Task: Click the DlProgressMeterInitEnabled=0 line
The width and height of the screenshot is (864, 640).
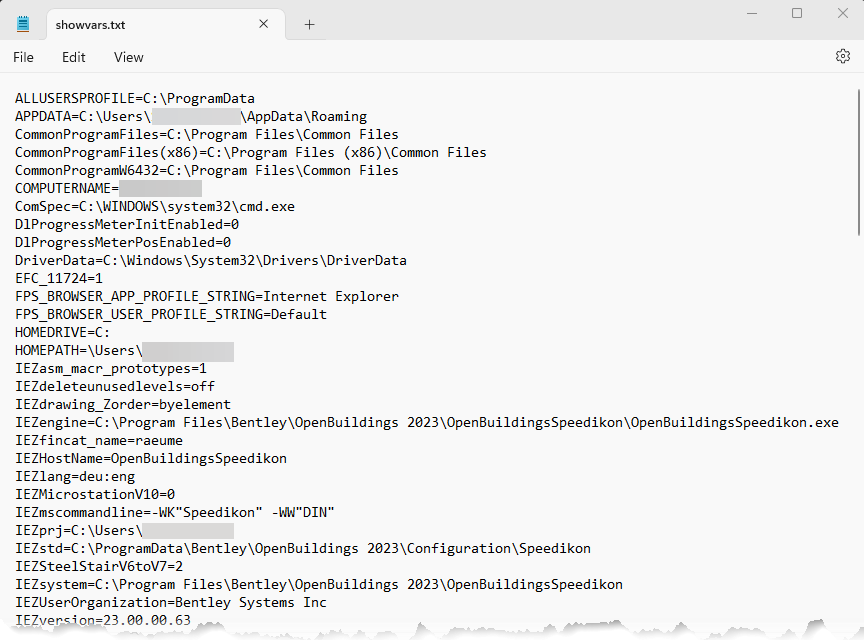Action: (x=127, y=224)
